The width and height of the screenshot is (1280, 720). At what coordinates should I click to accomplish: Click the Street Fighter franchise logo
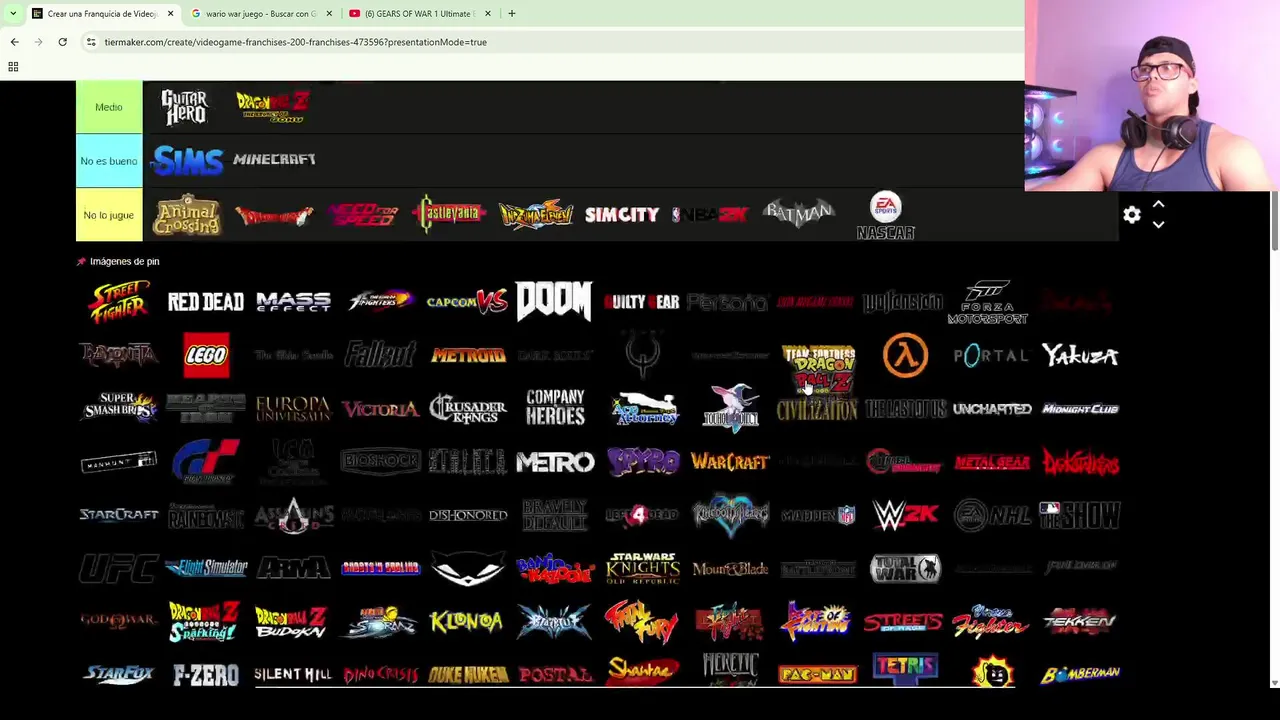[119, 302]
